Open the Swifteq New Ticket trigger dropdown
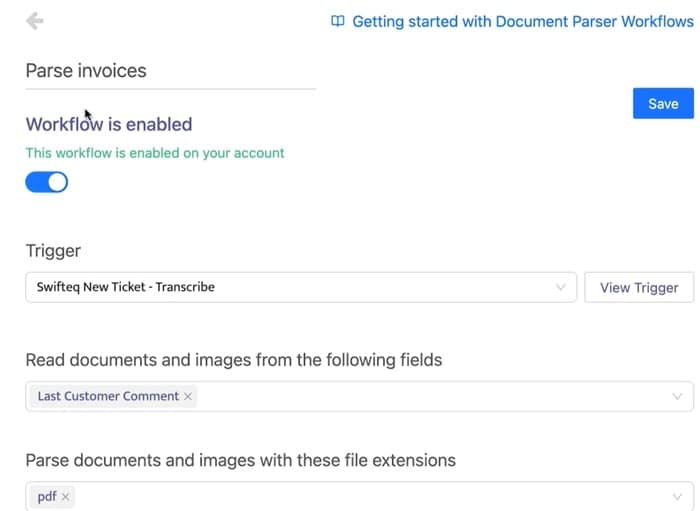This screenshot has height=511, width=700. [x=301, y=287]
